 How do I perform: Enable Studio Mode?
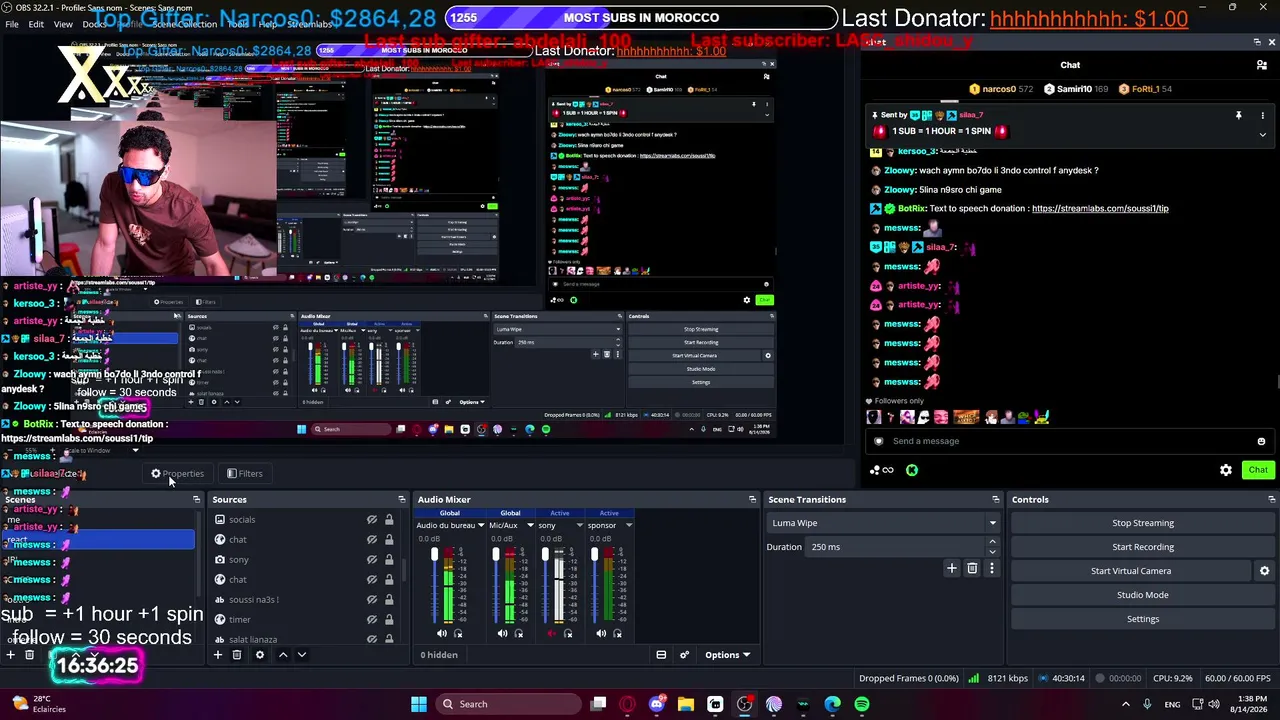1143,595
